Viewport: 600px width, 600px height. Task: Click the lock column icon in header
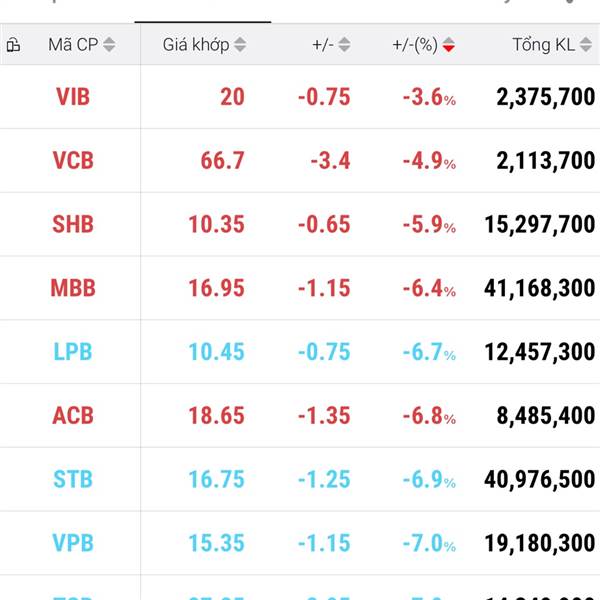(x=13, y=45)
